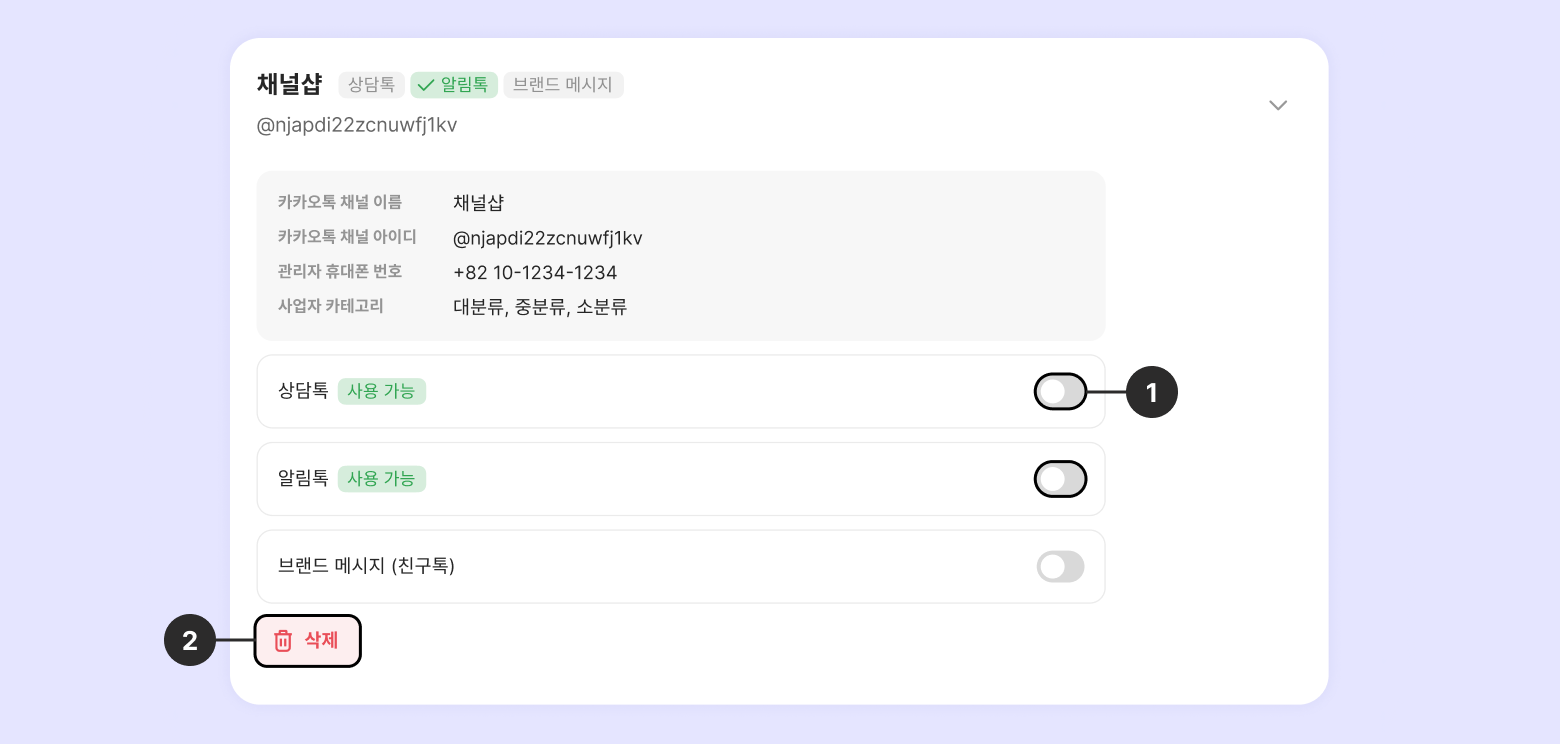Toggle the 상담톡 switch on
The width and height of the screenshot is (1560, 744).
1060,392
